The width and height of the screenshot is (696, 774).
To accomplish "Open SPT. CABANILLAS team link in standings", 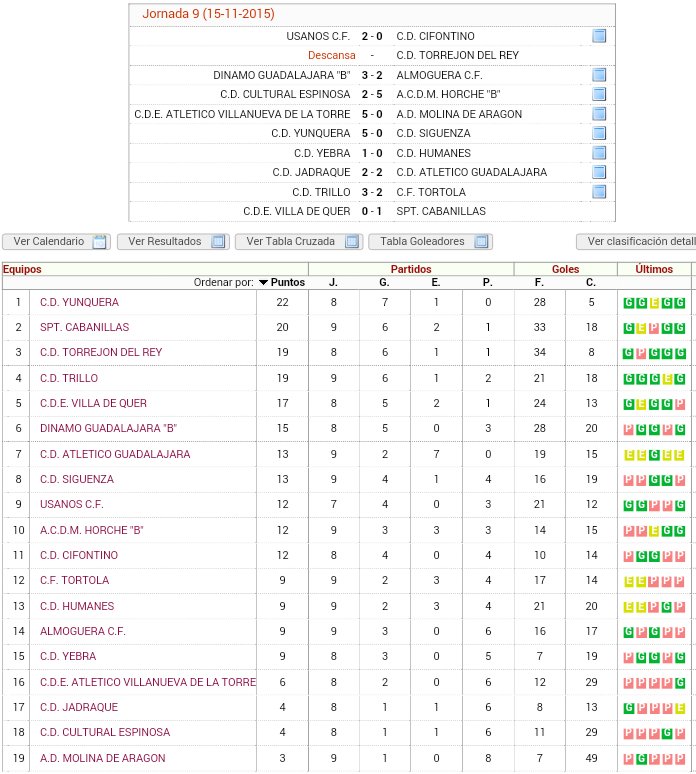I will pyautogui.click(x=84, y=327).
